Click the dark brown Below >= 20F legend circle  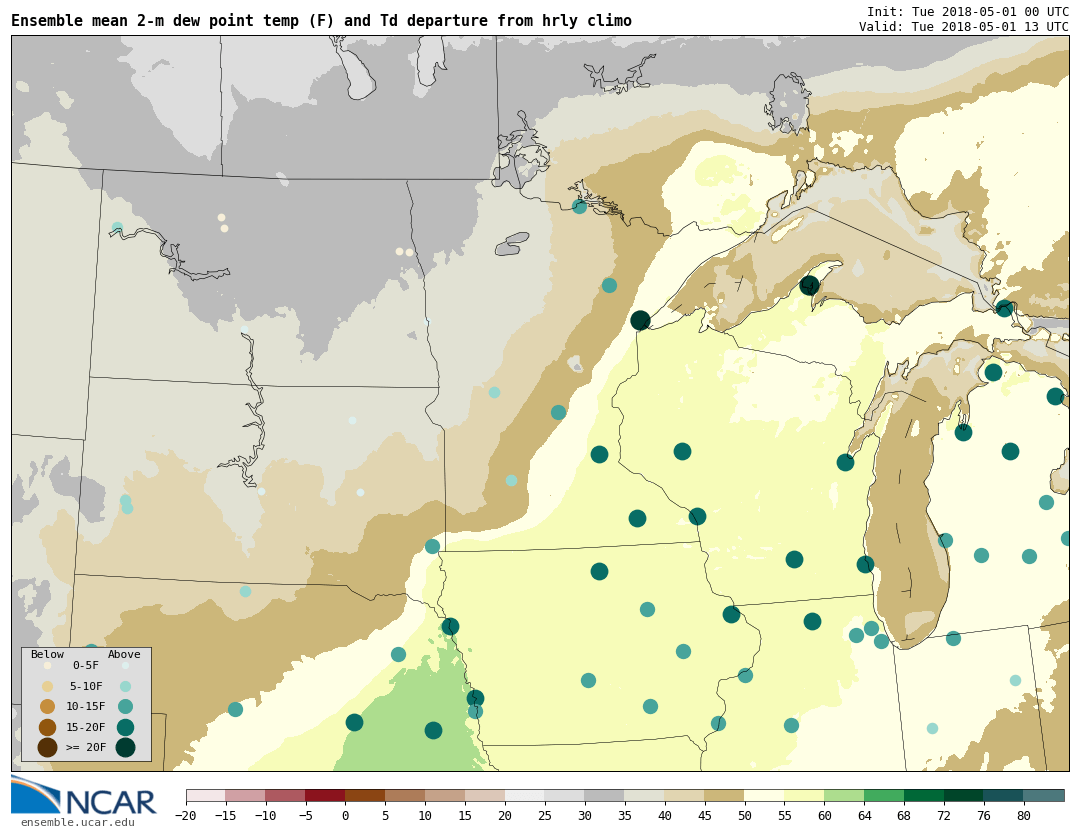coord(48,747)
